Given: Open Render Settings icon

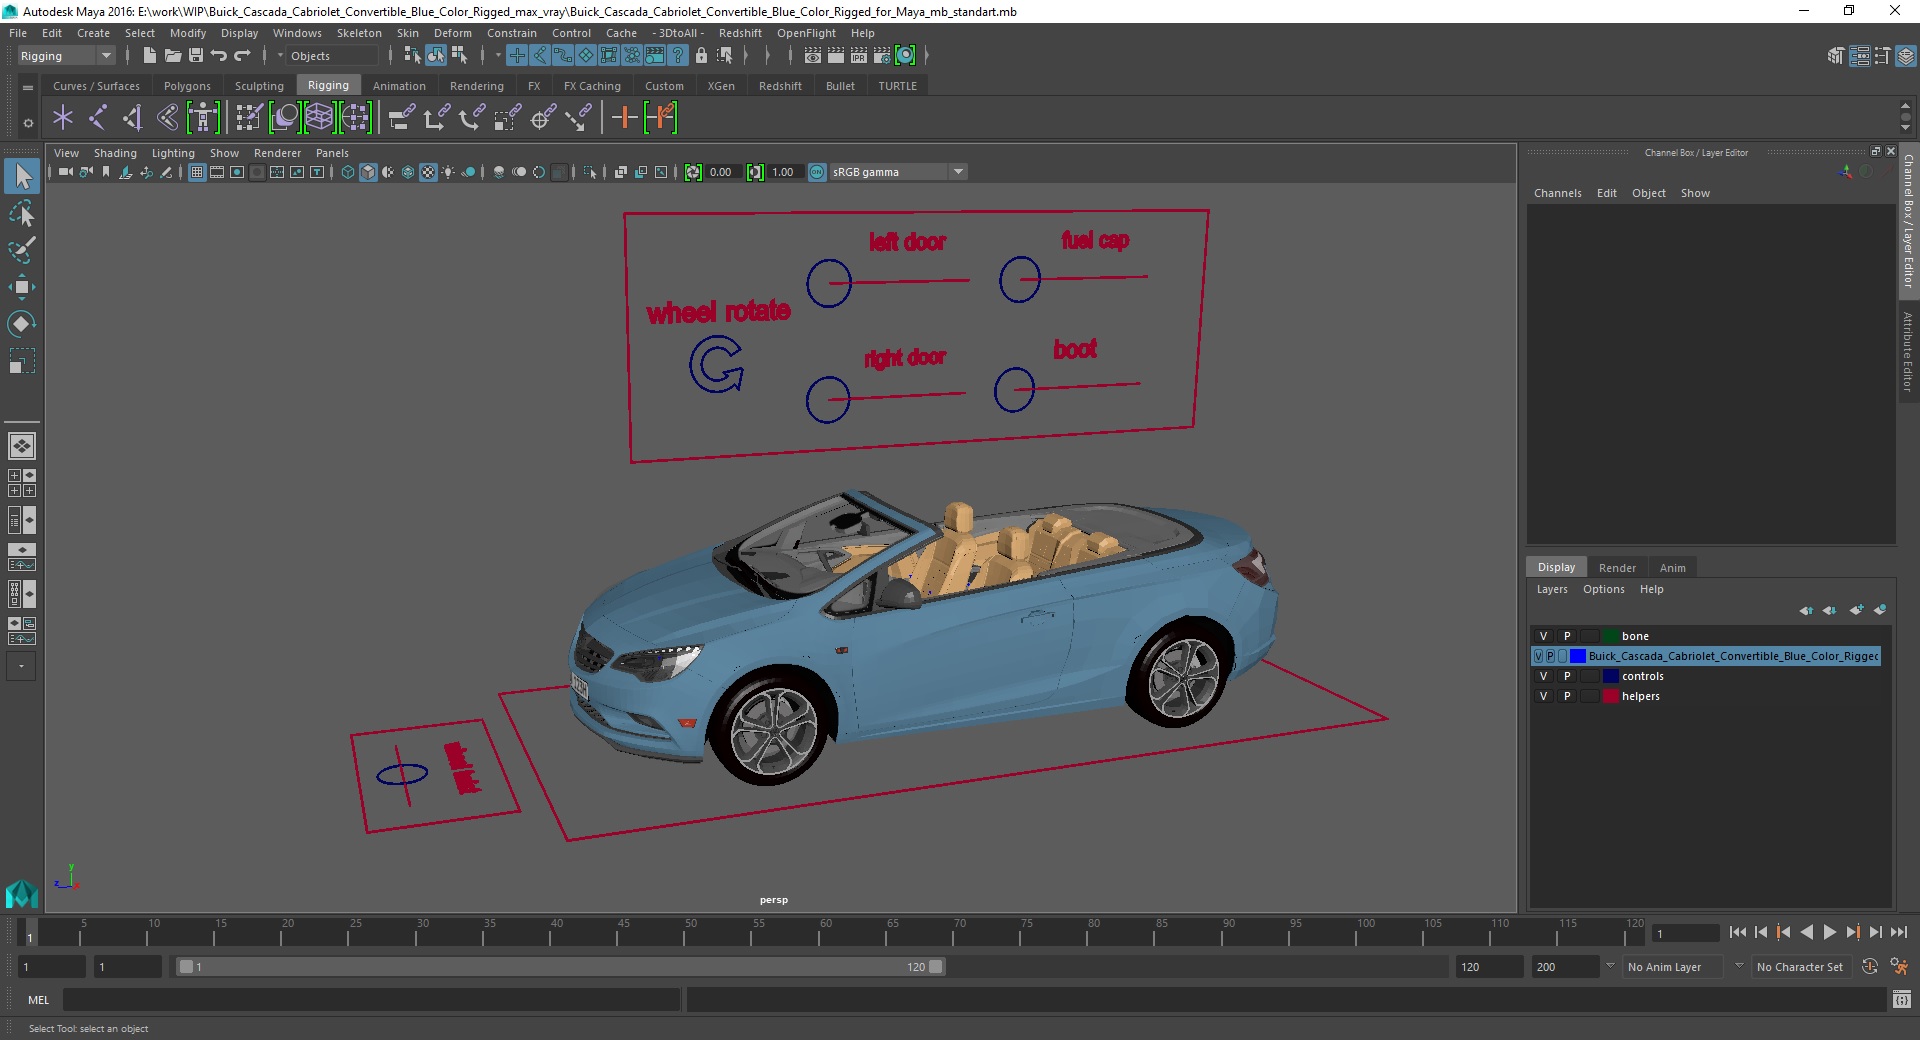Looking at the screenshot, I should point(882,56).
